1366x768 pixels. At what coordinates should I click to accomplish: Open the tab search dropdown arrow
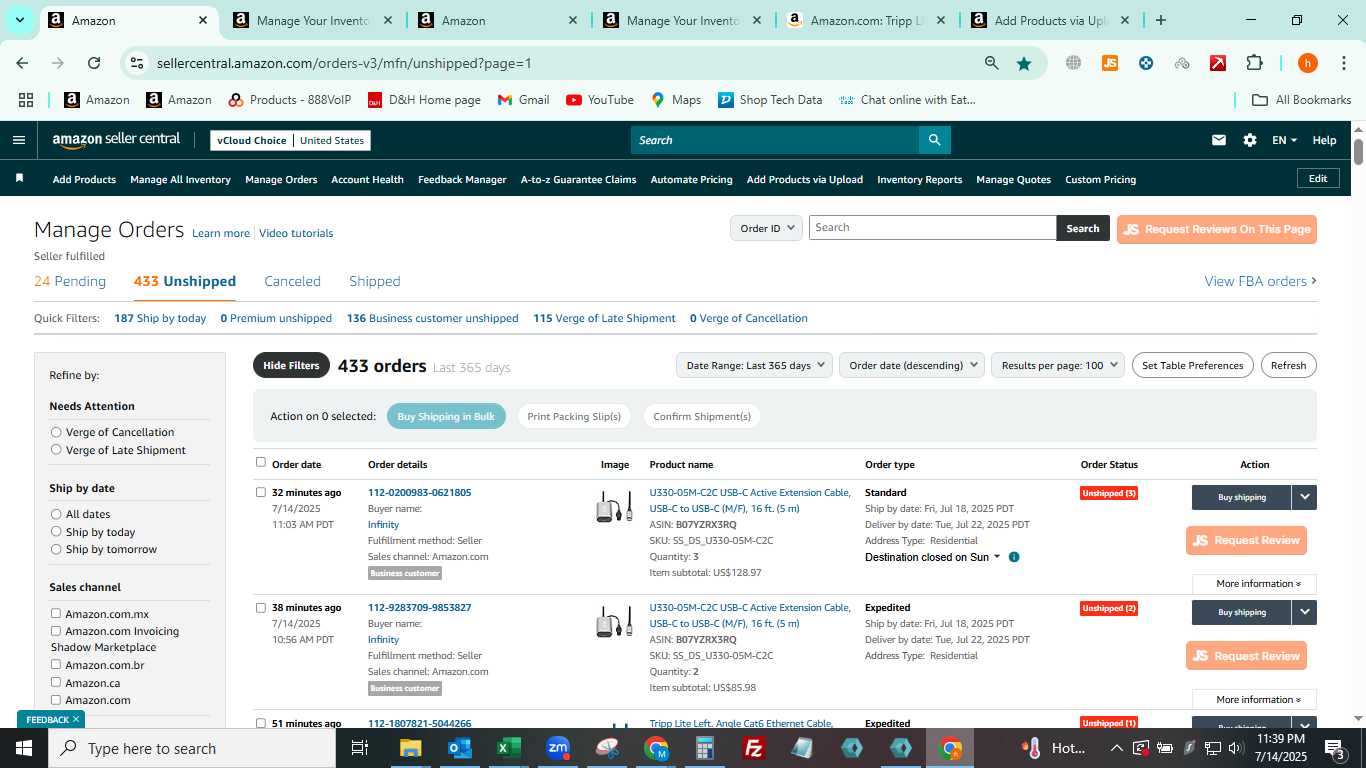19,20
